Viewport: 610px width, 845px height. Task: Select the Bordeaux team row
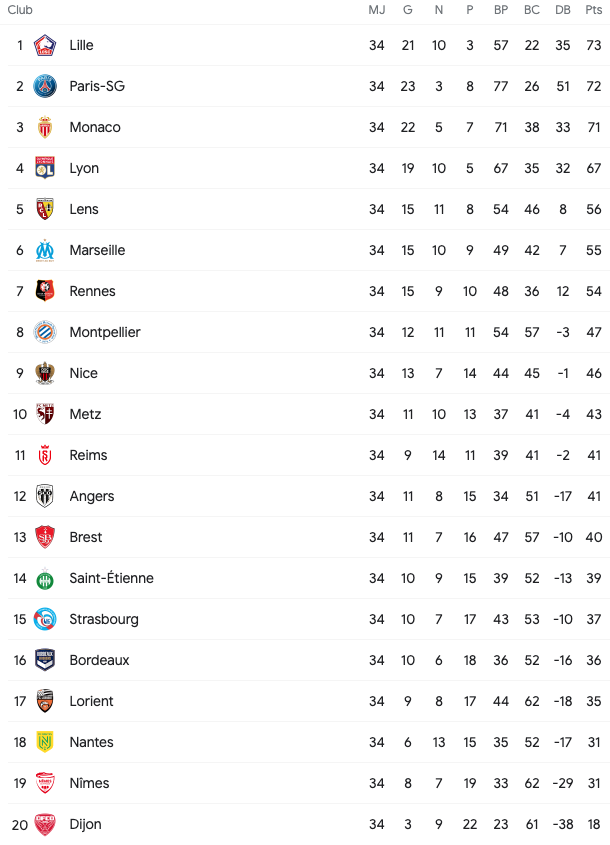click(309, 660)
